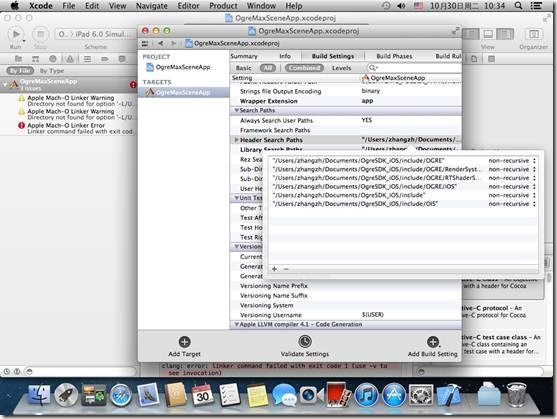Viewport: 557px width, 419px height.
Task: Open the Editor menu
Action: (188, 6)
